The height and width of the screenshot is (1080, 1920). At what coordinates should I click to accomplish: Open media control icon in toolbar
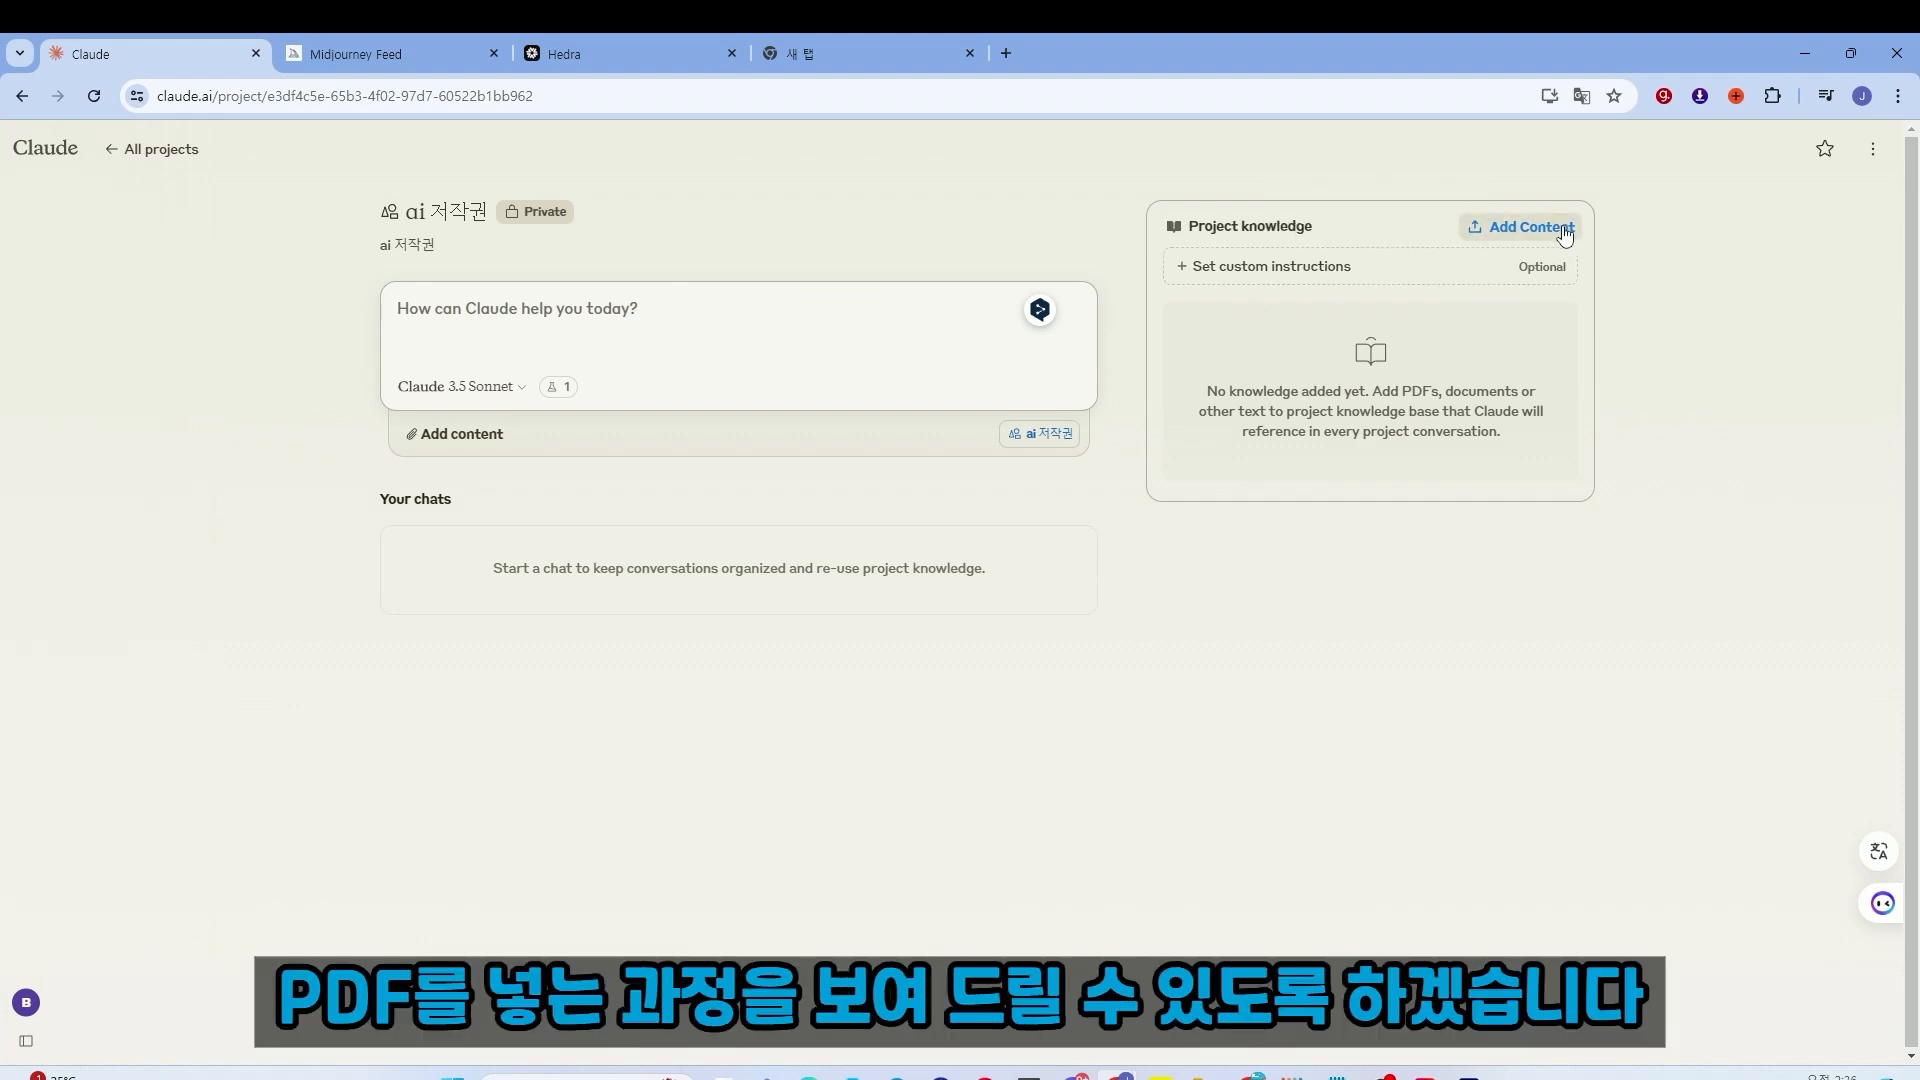coord(1826,96)
